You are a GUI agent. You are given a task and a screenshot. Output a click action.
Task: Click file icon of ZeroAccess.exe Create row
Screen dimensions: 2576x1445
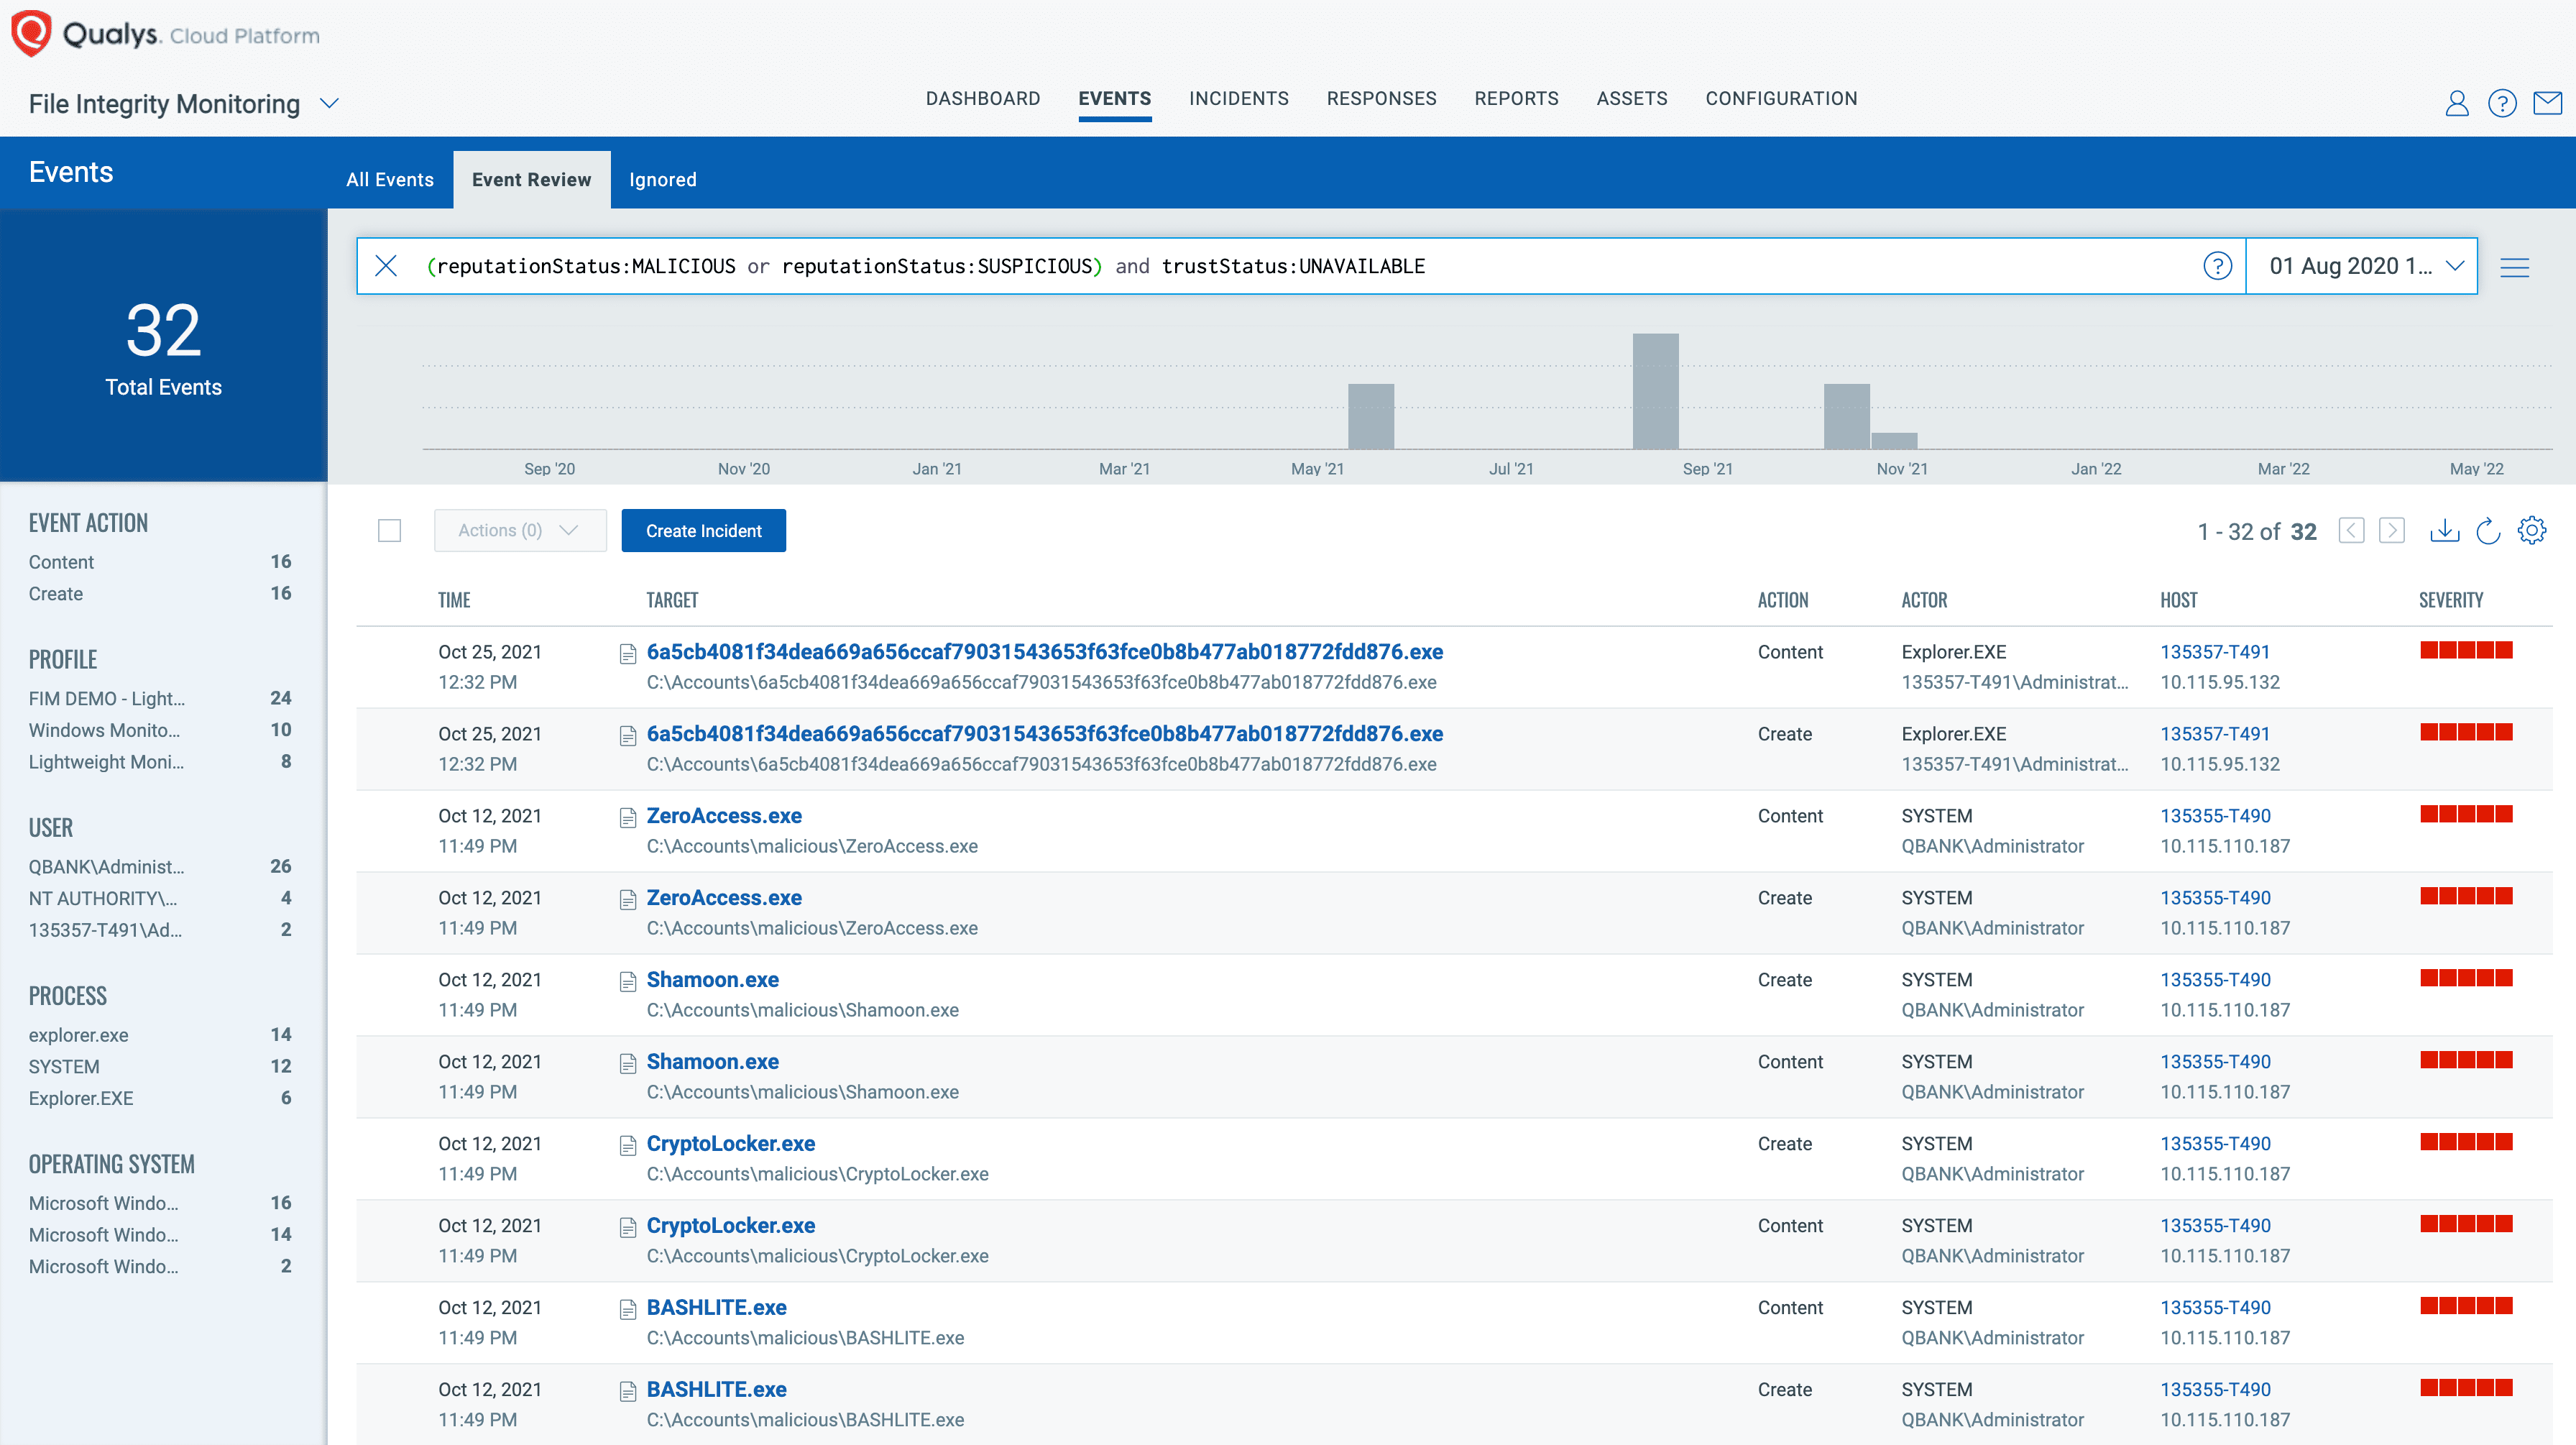tap(628, 900)
